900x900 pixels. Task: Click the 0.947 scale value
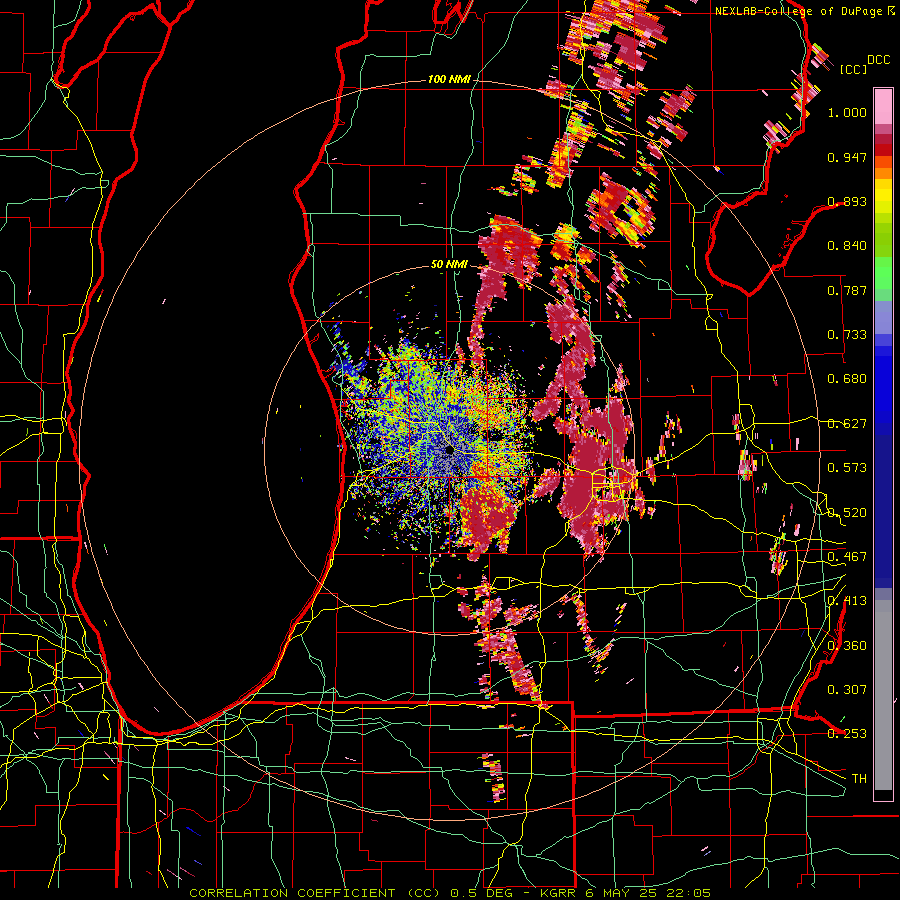click(847, 157)
